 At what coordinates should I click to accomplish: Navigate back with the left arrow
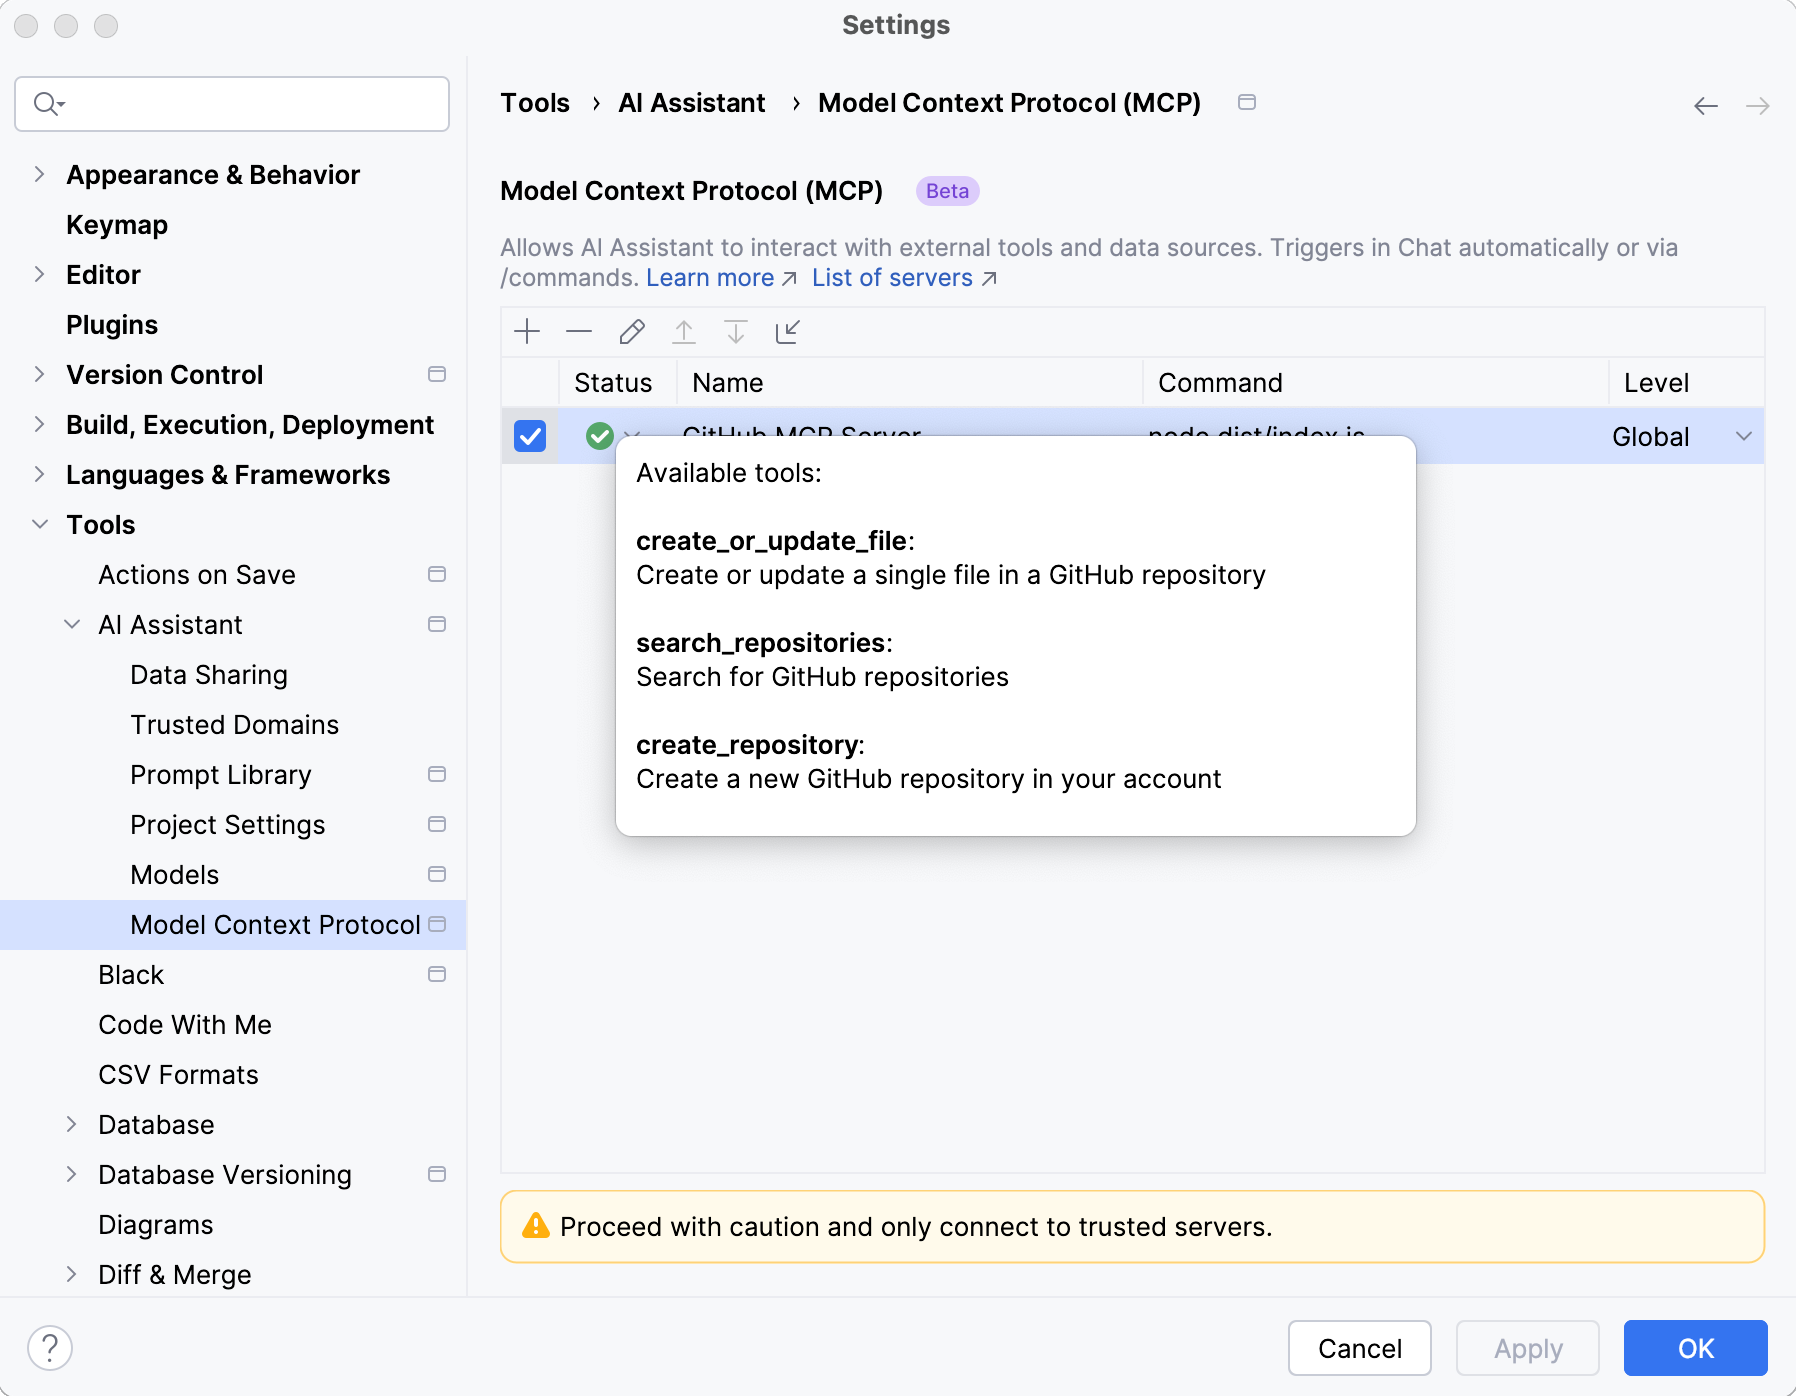coord(1706,106)
